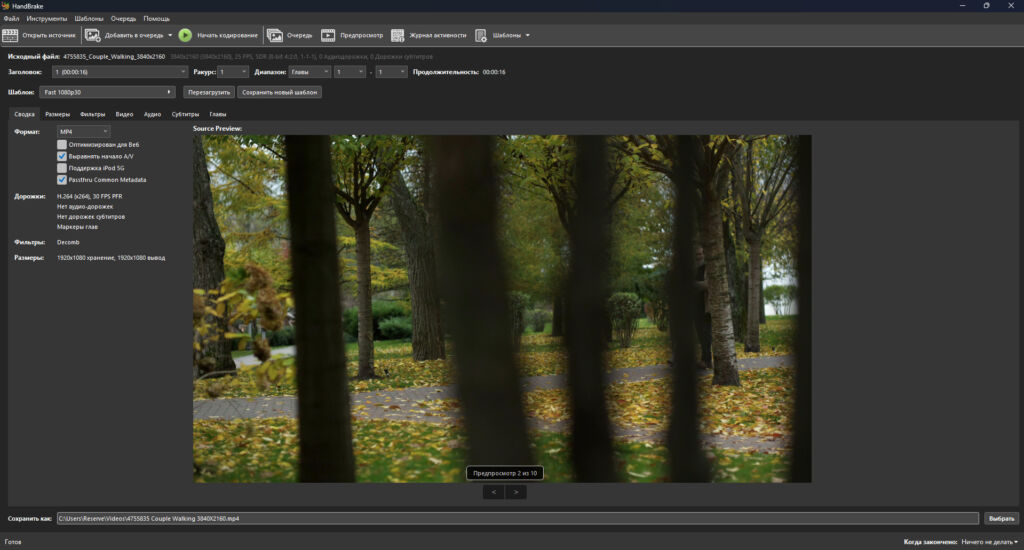
Task: Click the Выбрать browse button
Action: click(x=1001, y=519)
